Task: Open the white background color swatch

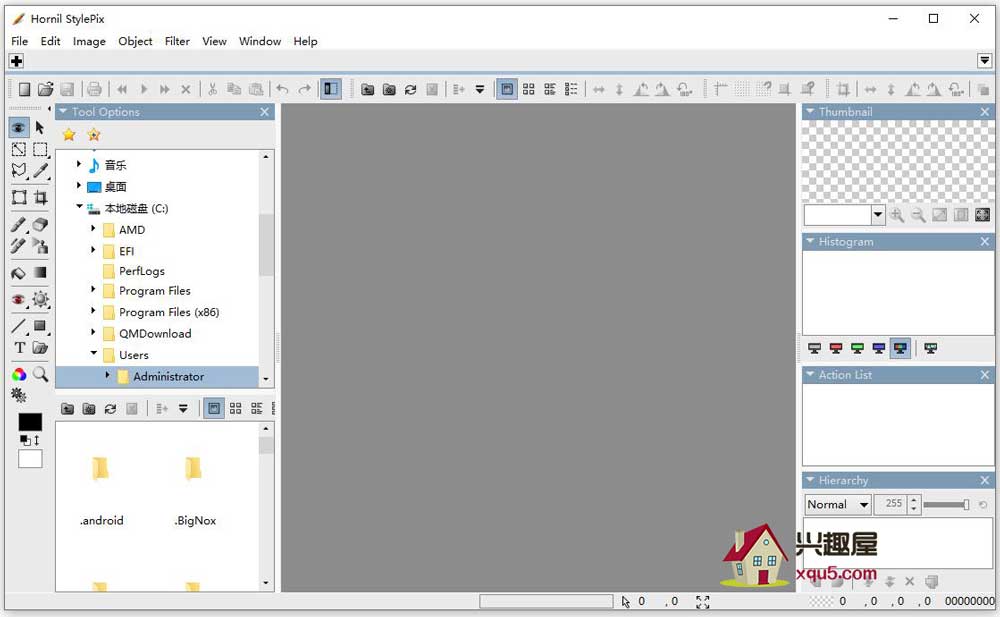Action: click(x=30, y=459)
